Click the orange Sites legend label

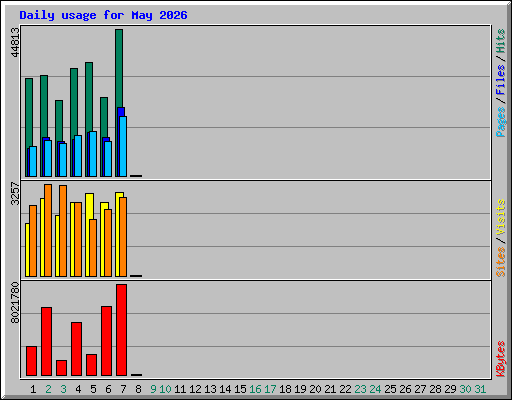point(501,262)
